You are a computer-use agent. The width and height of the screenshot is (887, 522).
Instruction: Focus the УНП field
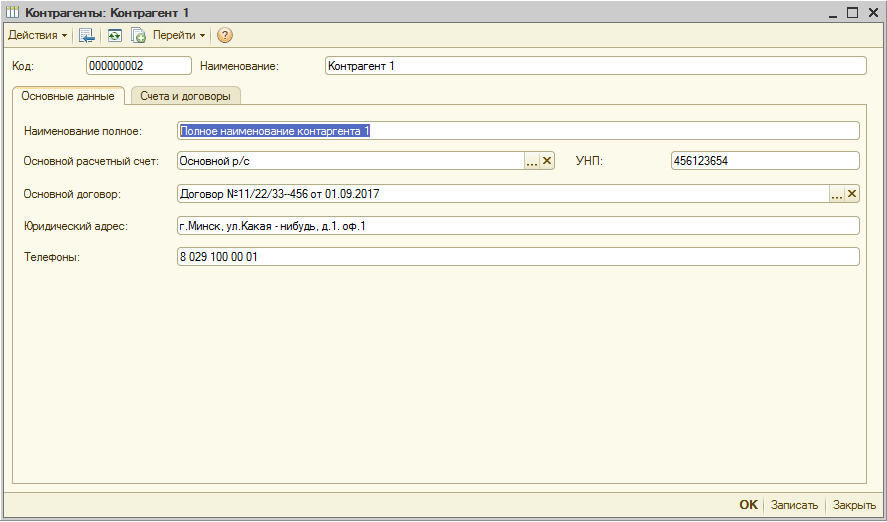click(x=764, y=161)
